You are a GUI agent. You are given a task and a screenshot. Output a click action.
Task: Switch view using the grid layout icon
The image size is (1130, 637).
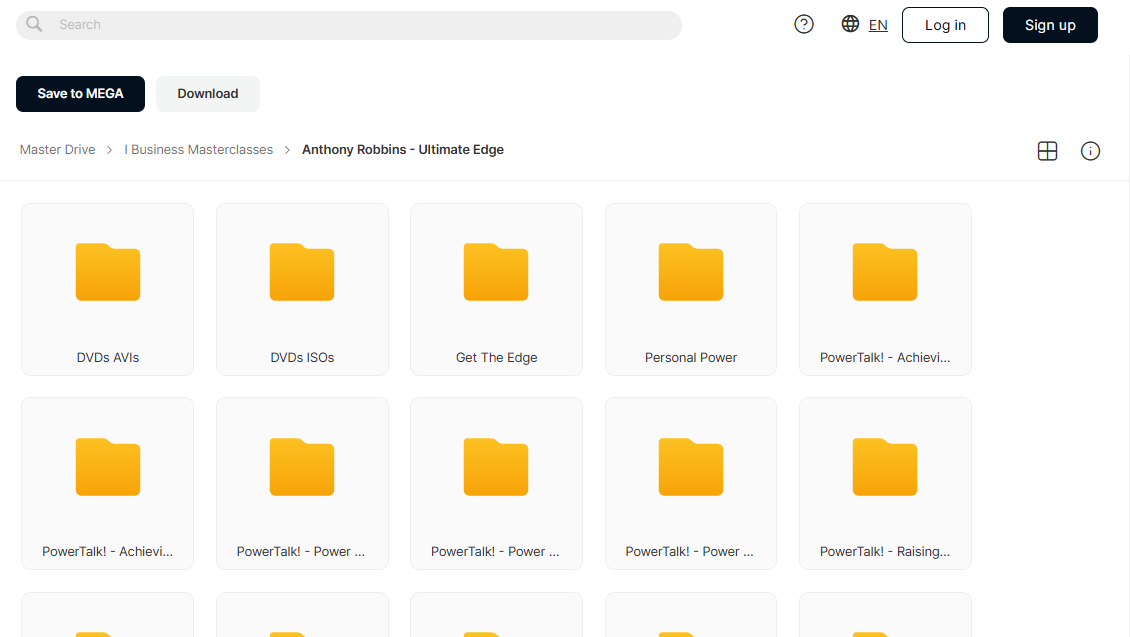click(x=1047, y=151)
